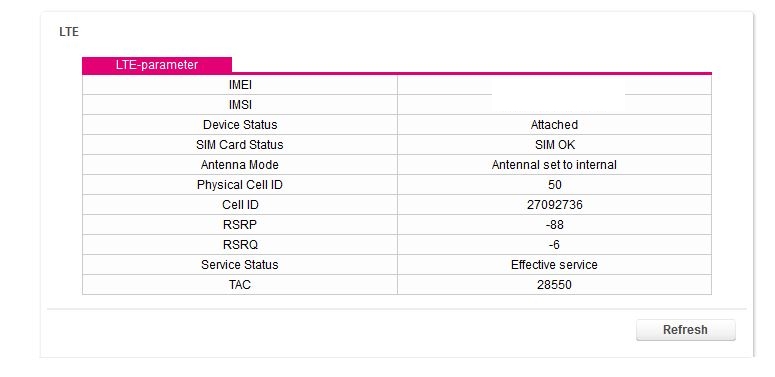Select the Physical Cell ID label

pos(240,185)
